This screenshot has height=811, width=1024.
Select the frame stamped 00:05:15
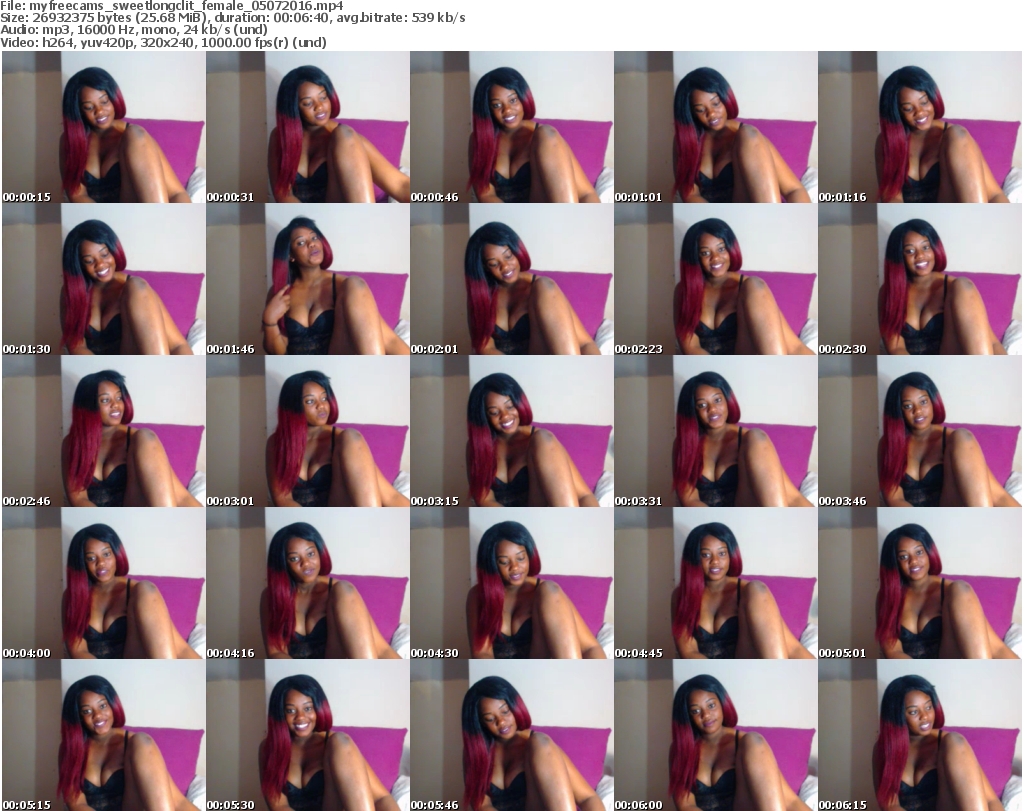click(x=103, y=735)
